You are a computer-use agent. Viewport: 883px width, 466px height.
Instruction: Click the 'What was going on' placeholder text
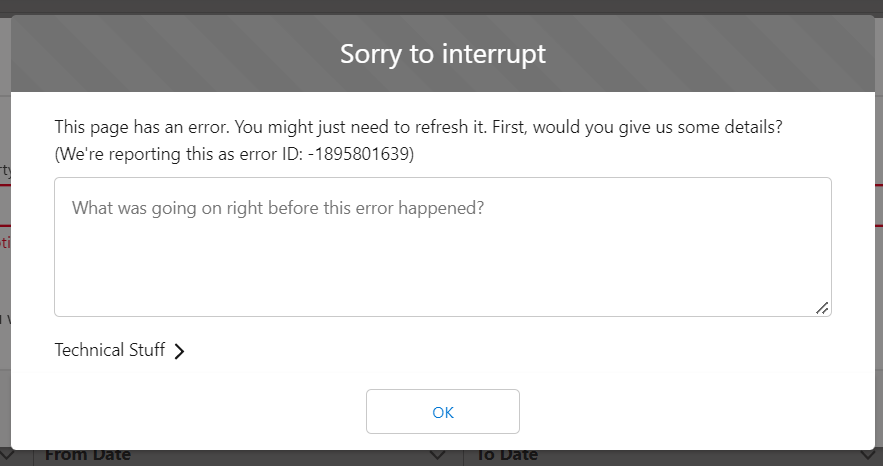click(278, 208)
